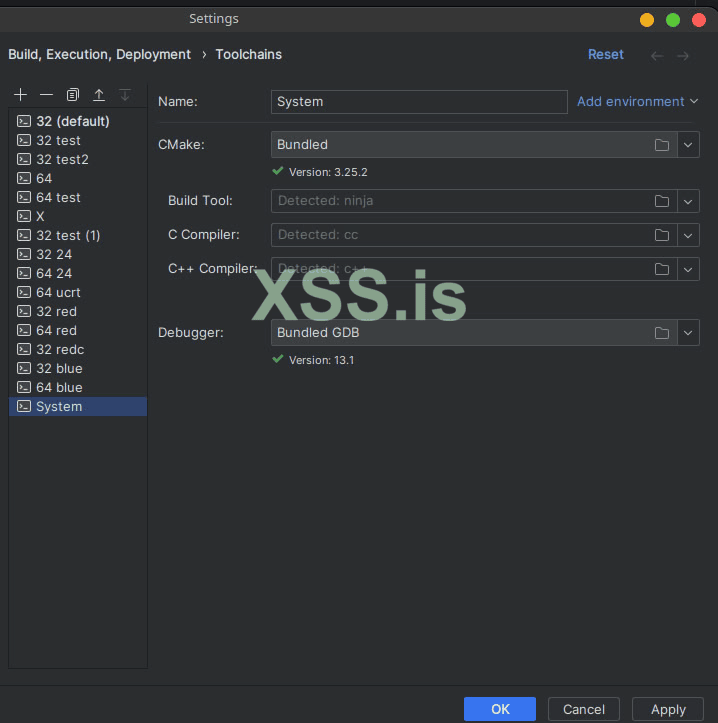Click the Cancel button
The height and width of the screenshot is (723, 718).
click(584, 709)
